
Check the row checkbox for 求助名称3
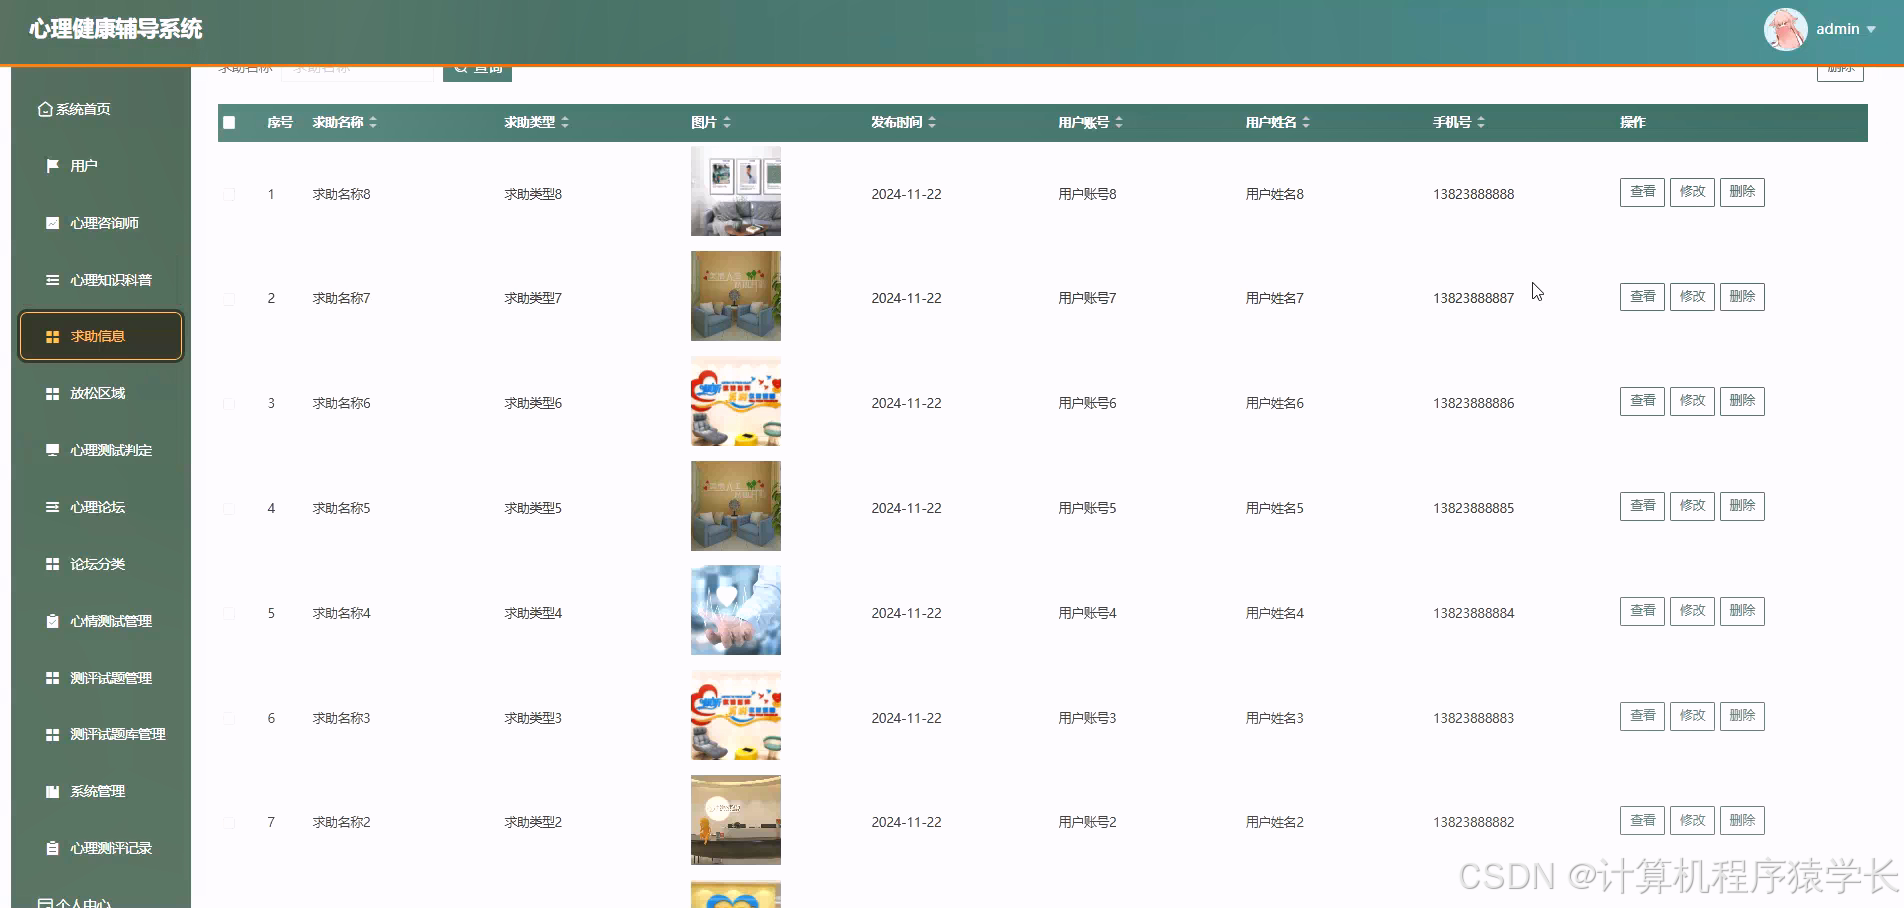229,718
